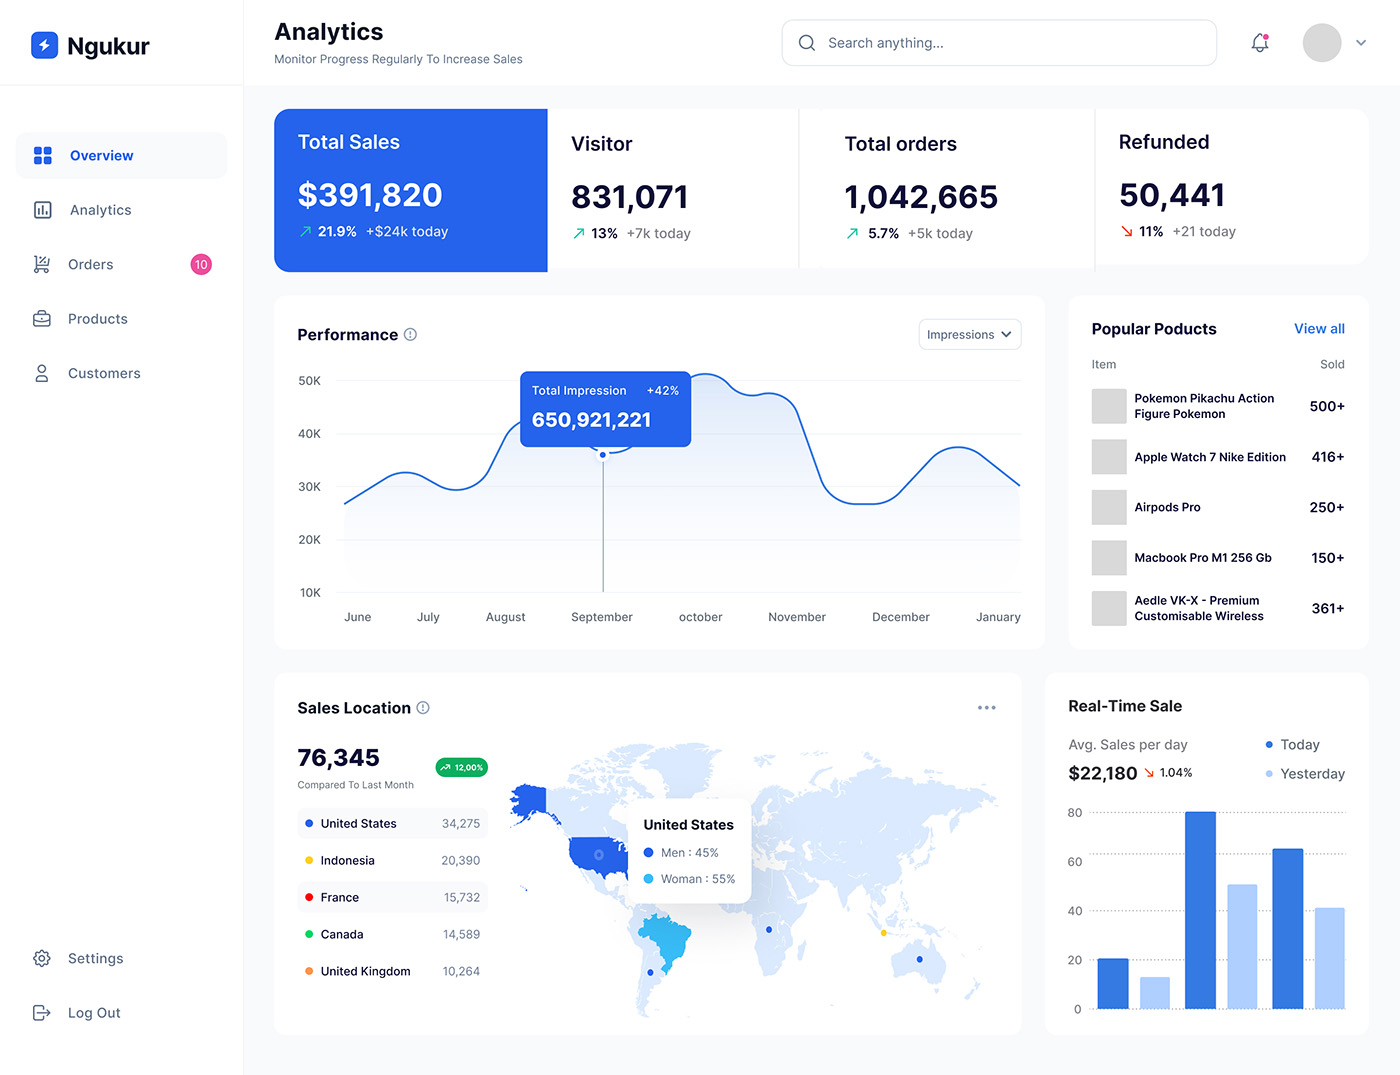The image size is (1400, 1075).
Task: Click the Search anything field
Action: (x=1000, y=43)
